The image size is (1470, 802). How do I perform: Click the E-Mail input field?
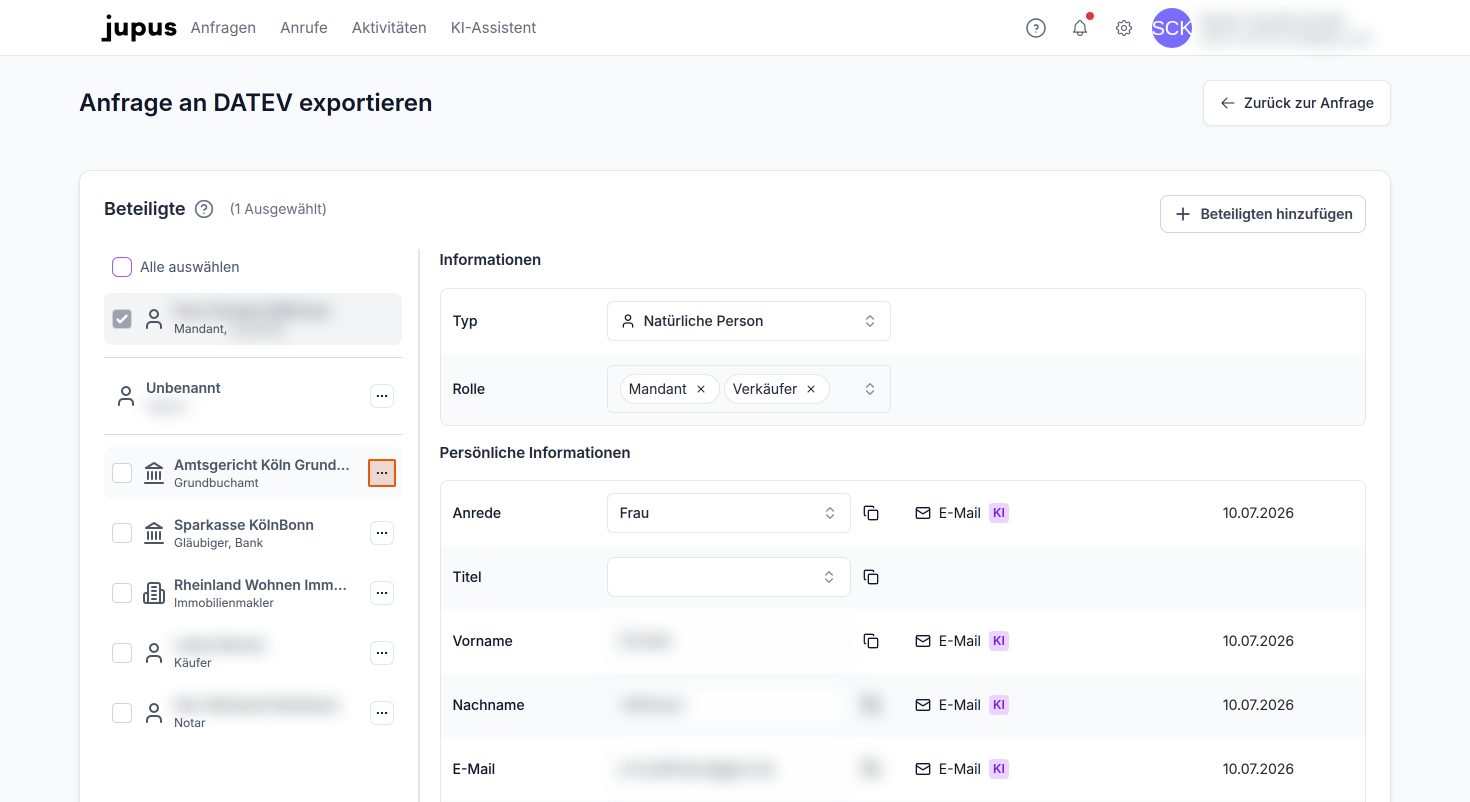pyautogui.click(x=729, y=769)
